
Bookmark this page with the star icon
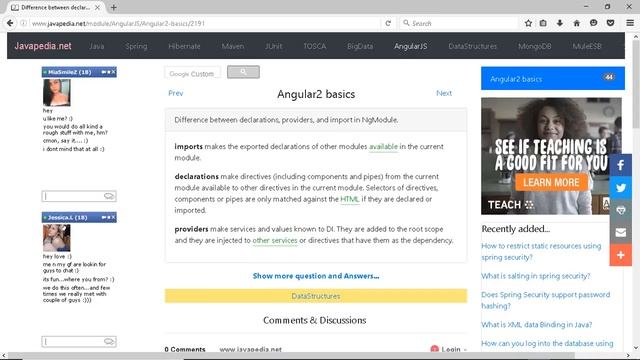click(x=528, y=23)
